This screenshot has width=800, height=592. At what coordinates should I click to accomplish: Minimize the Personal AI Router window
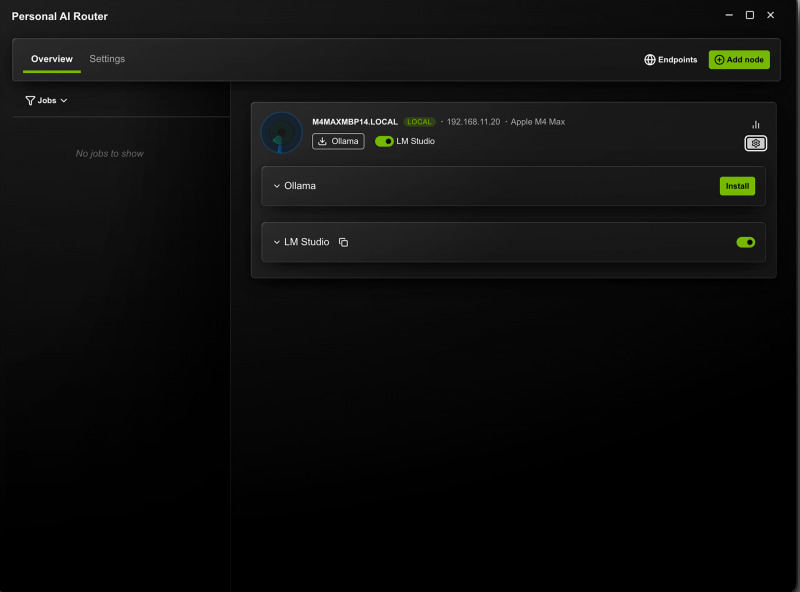pos(729,15)
